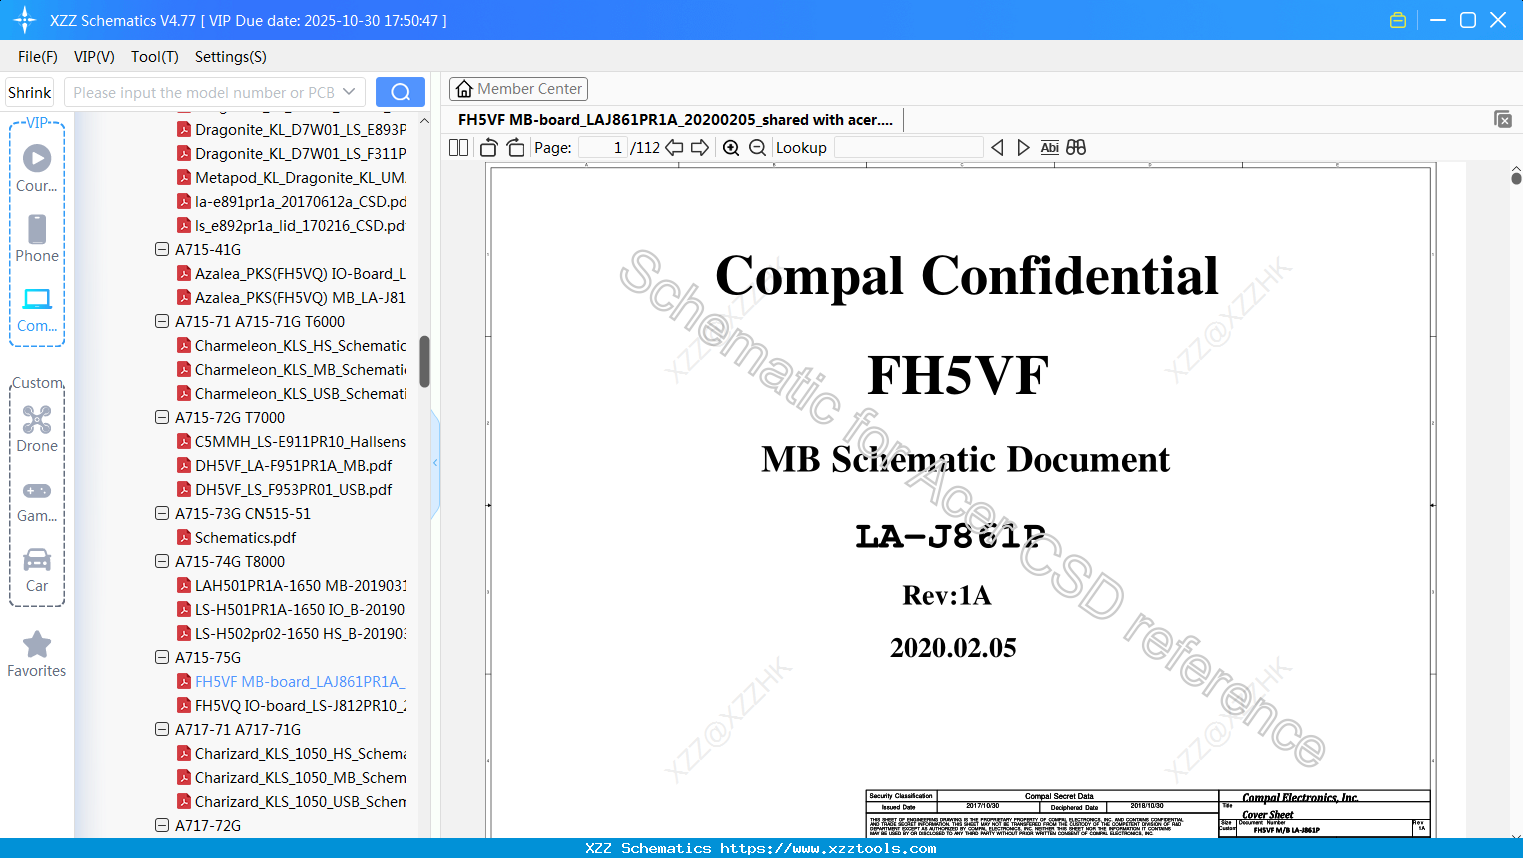Open Dragonite_KL_D7W01_LS_F311P file
The height and width of the screenshot is (858, 1523).
click(292, 153)
